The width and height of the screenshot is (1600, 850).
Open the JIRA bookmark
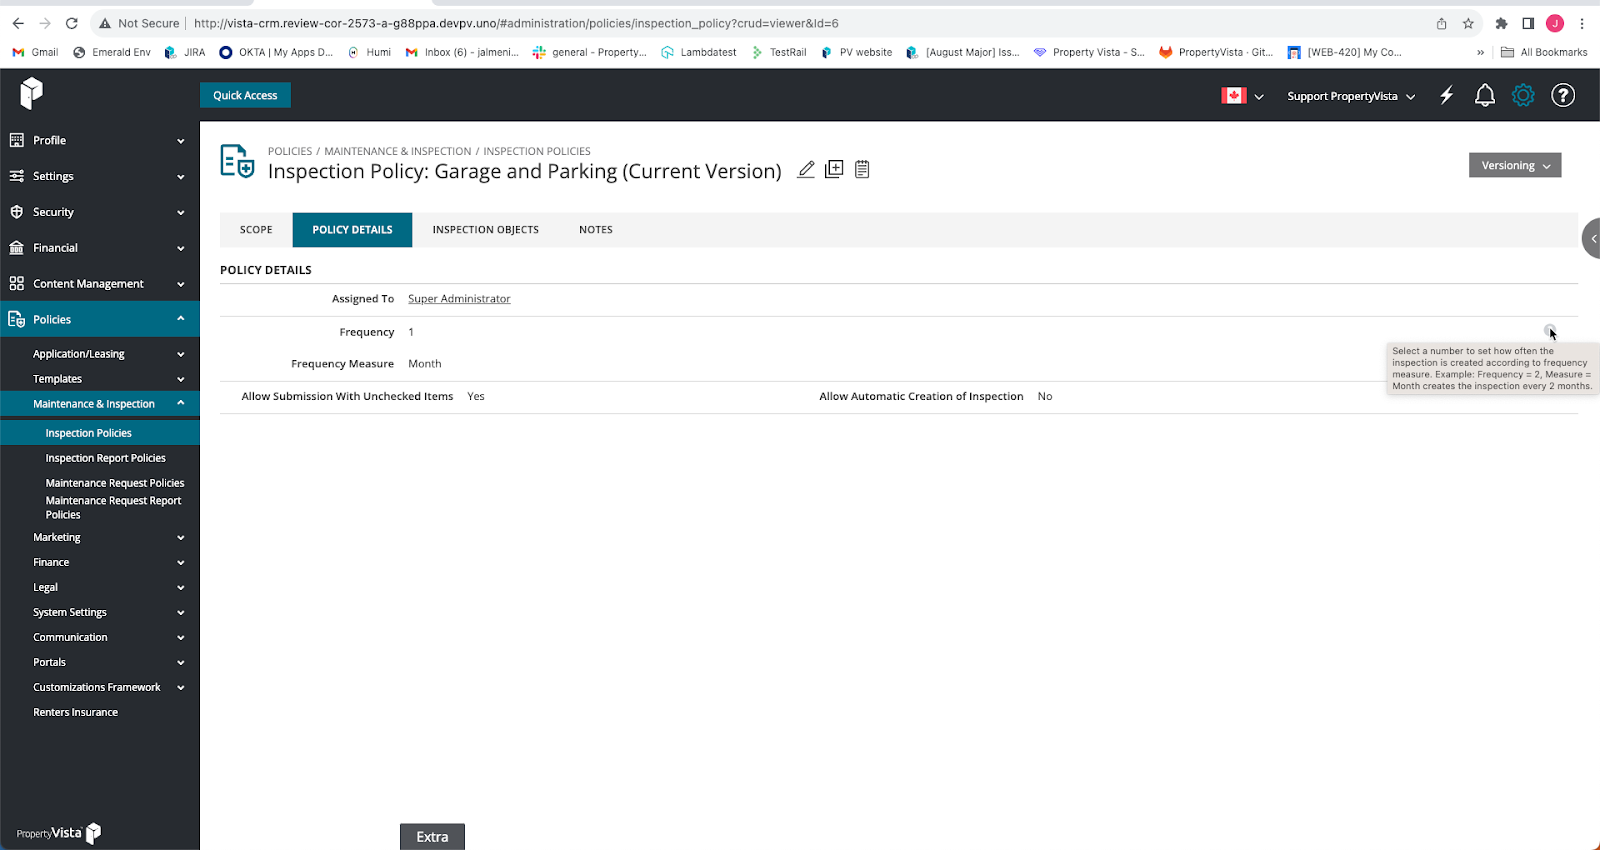185,52
